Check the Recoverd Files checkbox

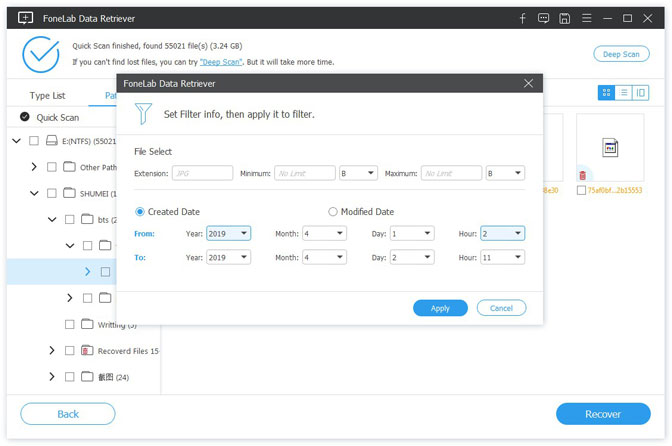coord(69,350)
